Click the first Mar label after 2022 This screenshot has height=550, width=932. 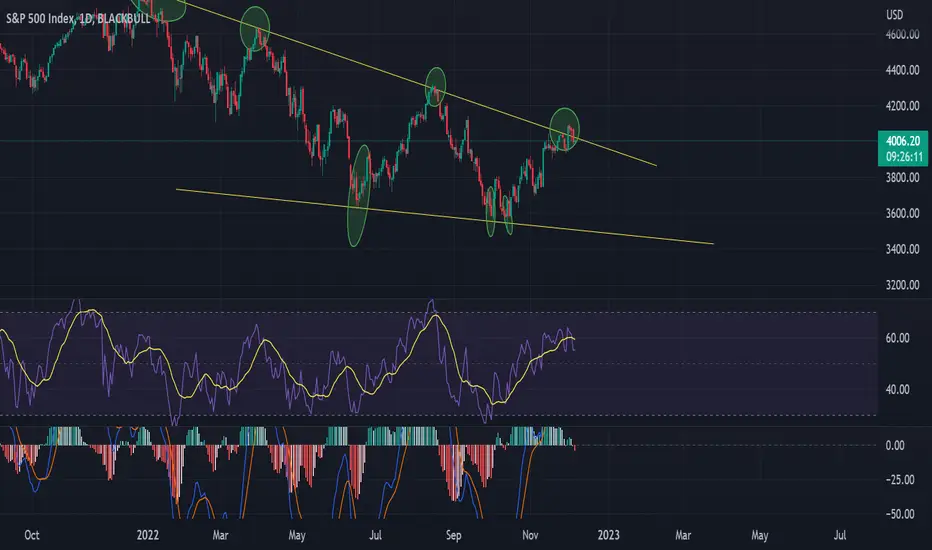click(221, 535)
